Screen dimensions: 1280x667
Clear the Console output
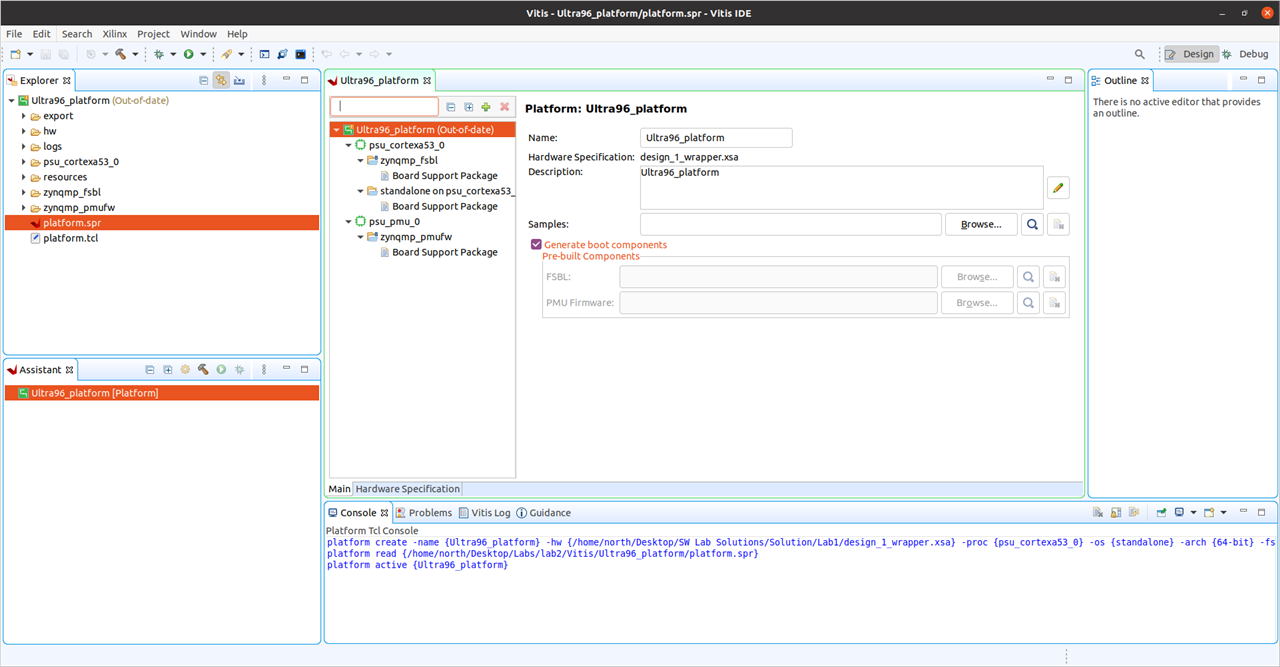pos(1098,512)
